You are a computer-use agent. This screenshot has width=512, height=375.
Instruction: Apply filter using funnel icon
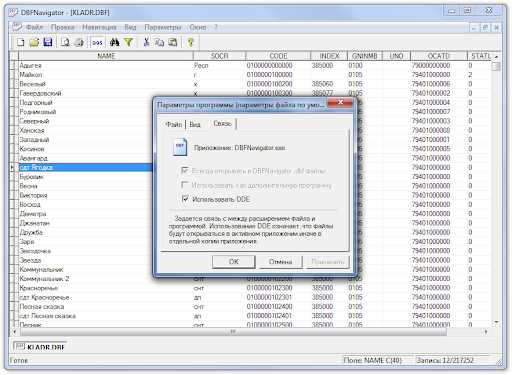coord(128,42)
